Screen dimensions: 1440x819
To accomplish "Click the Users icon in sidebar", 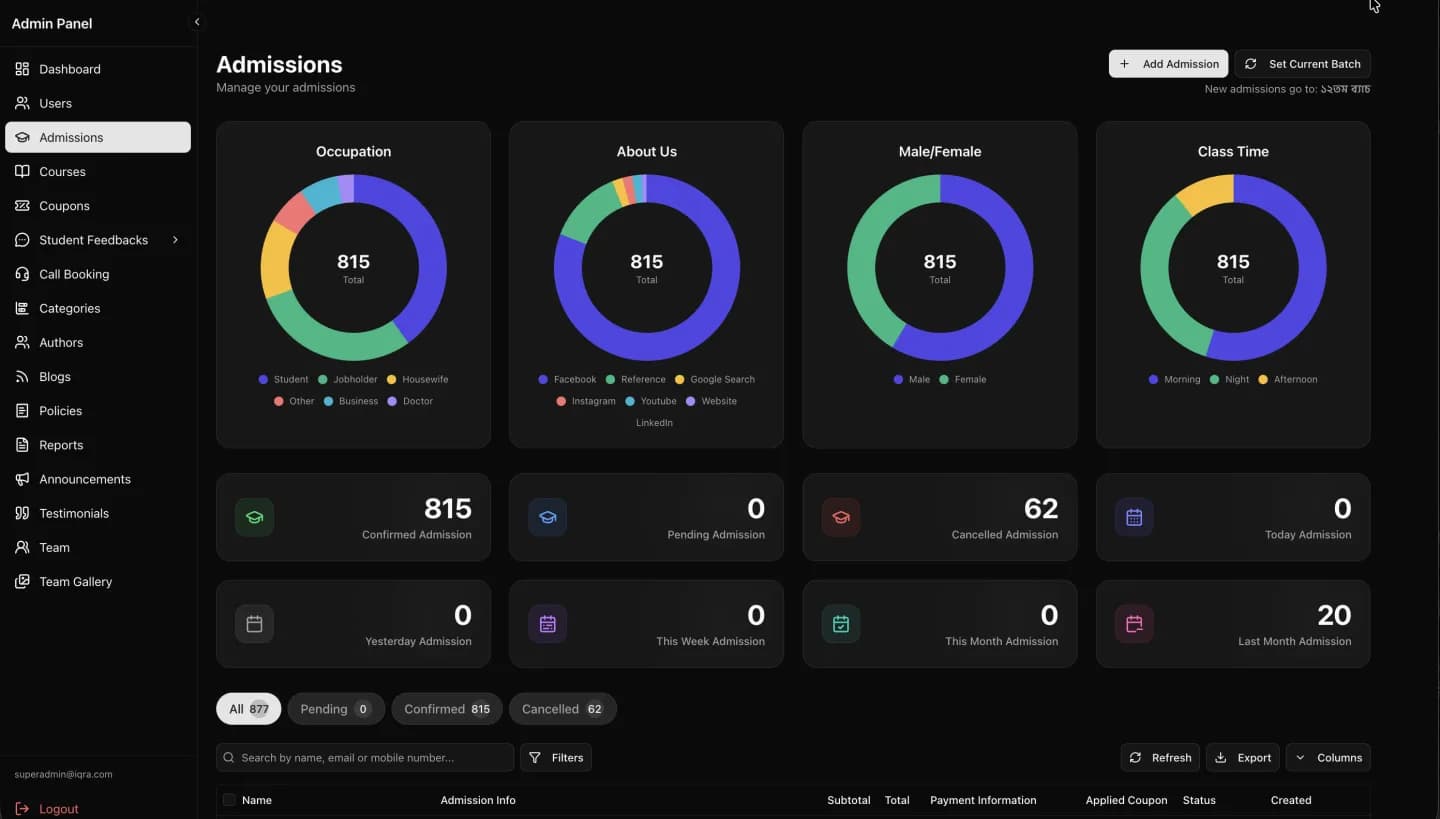I will click(22, 103).
